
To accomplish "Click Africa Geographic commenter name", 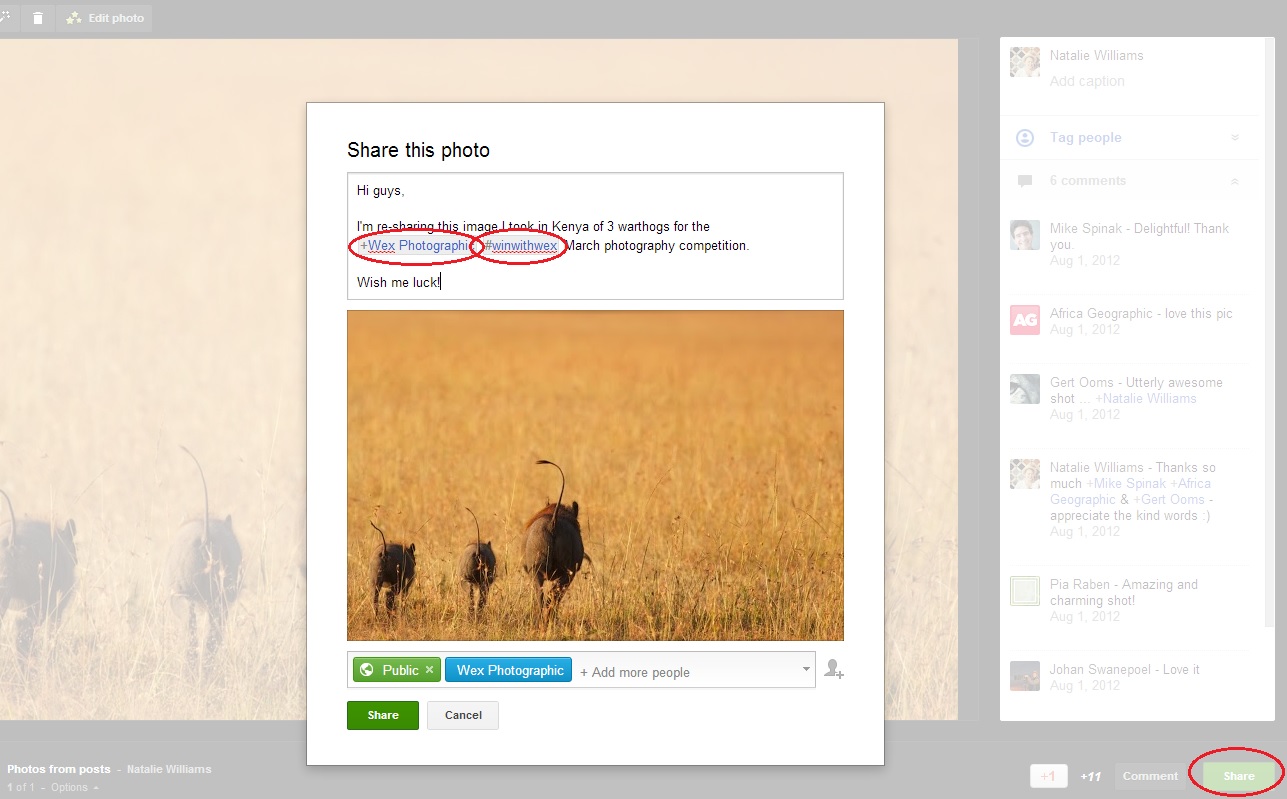I will point(1101,313).
